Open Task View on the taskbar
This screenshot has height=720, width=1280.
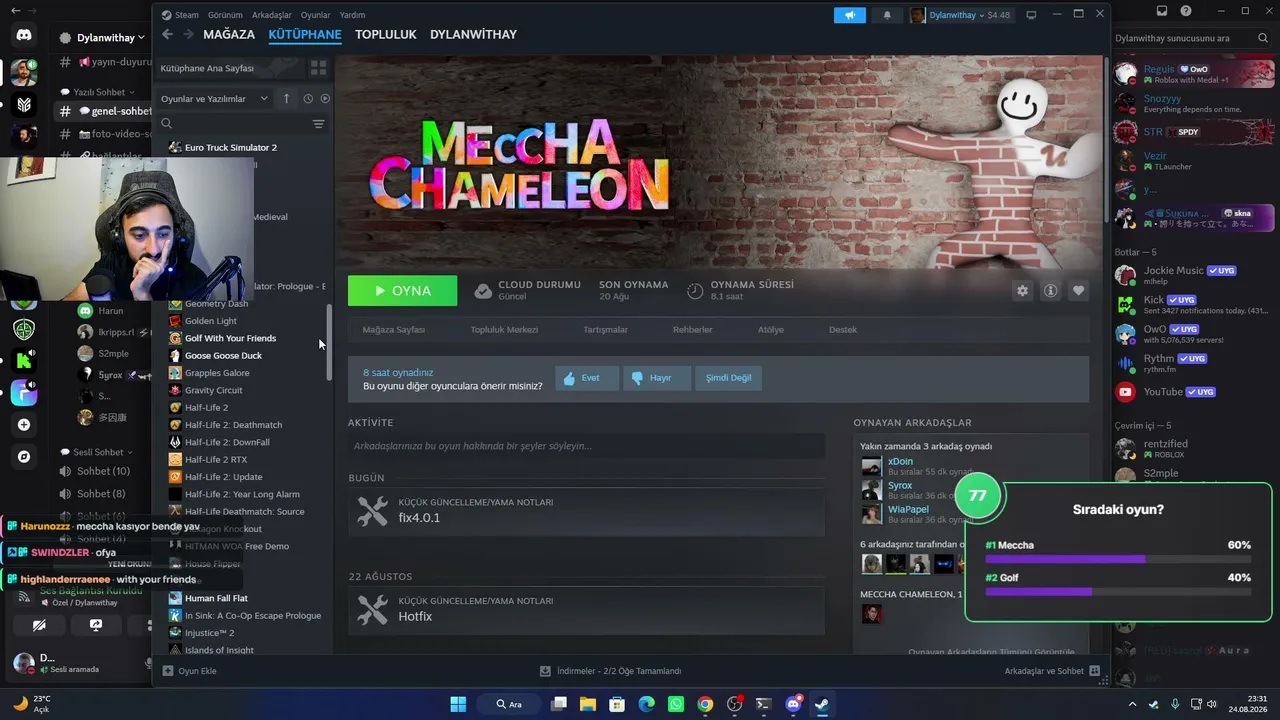tap(559, 704)
